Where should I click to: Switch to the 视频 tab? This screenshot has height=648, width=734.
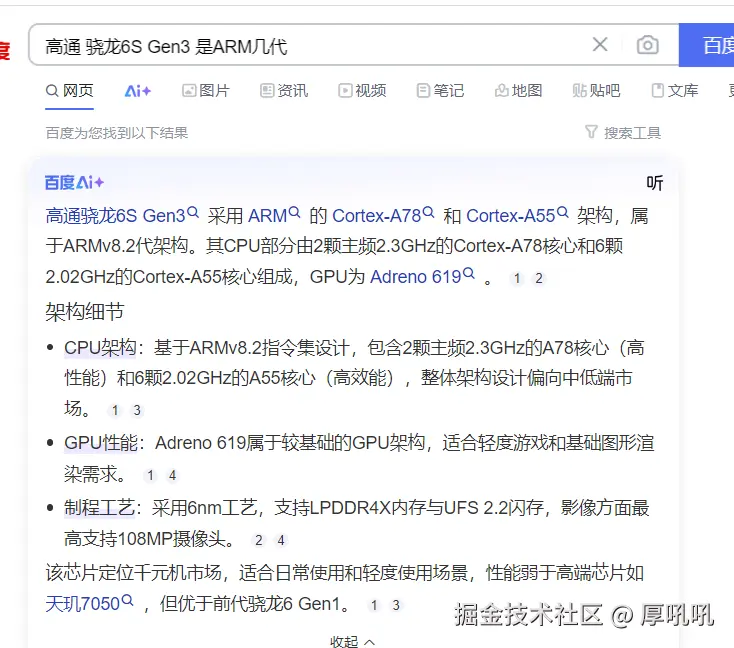pos(362,90)
